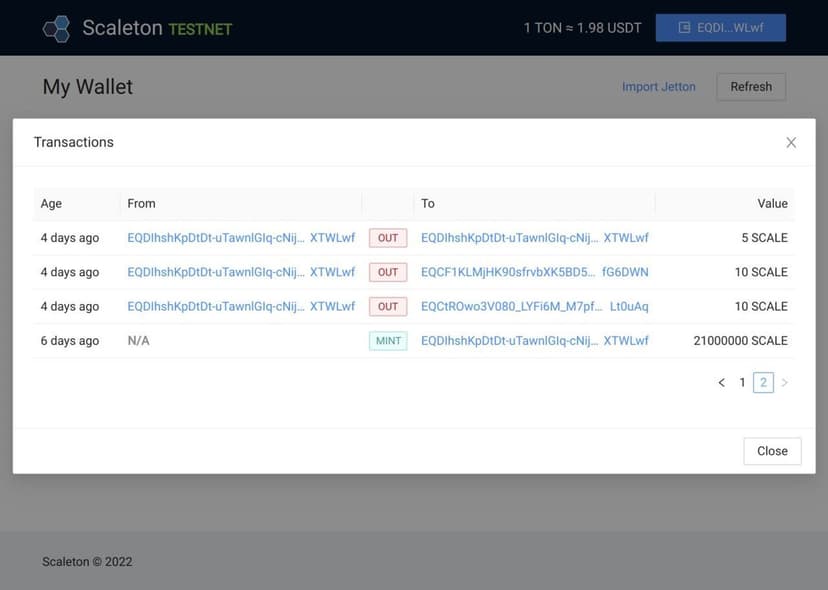This screenshot has height=590, width=828.
Task: Open From address of 5 SCALE transaction
Action: pos(241,238)
